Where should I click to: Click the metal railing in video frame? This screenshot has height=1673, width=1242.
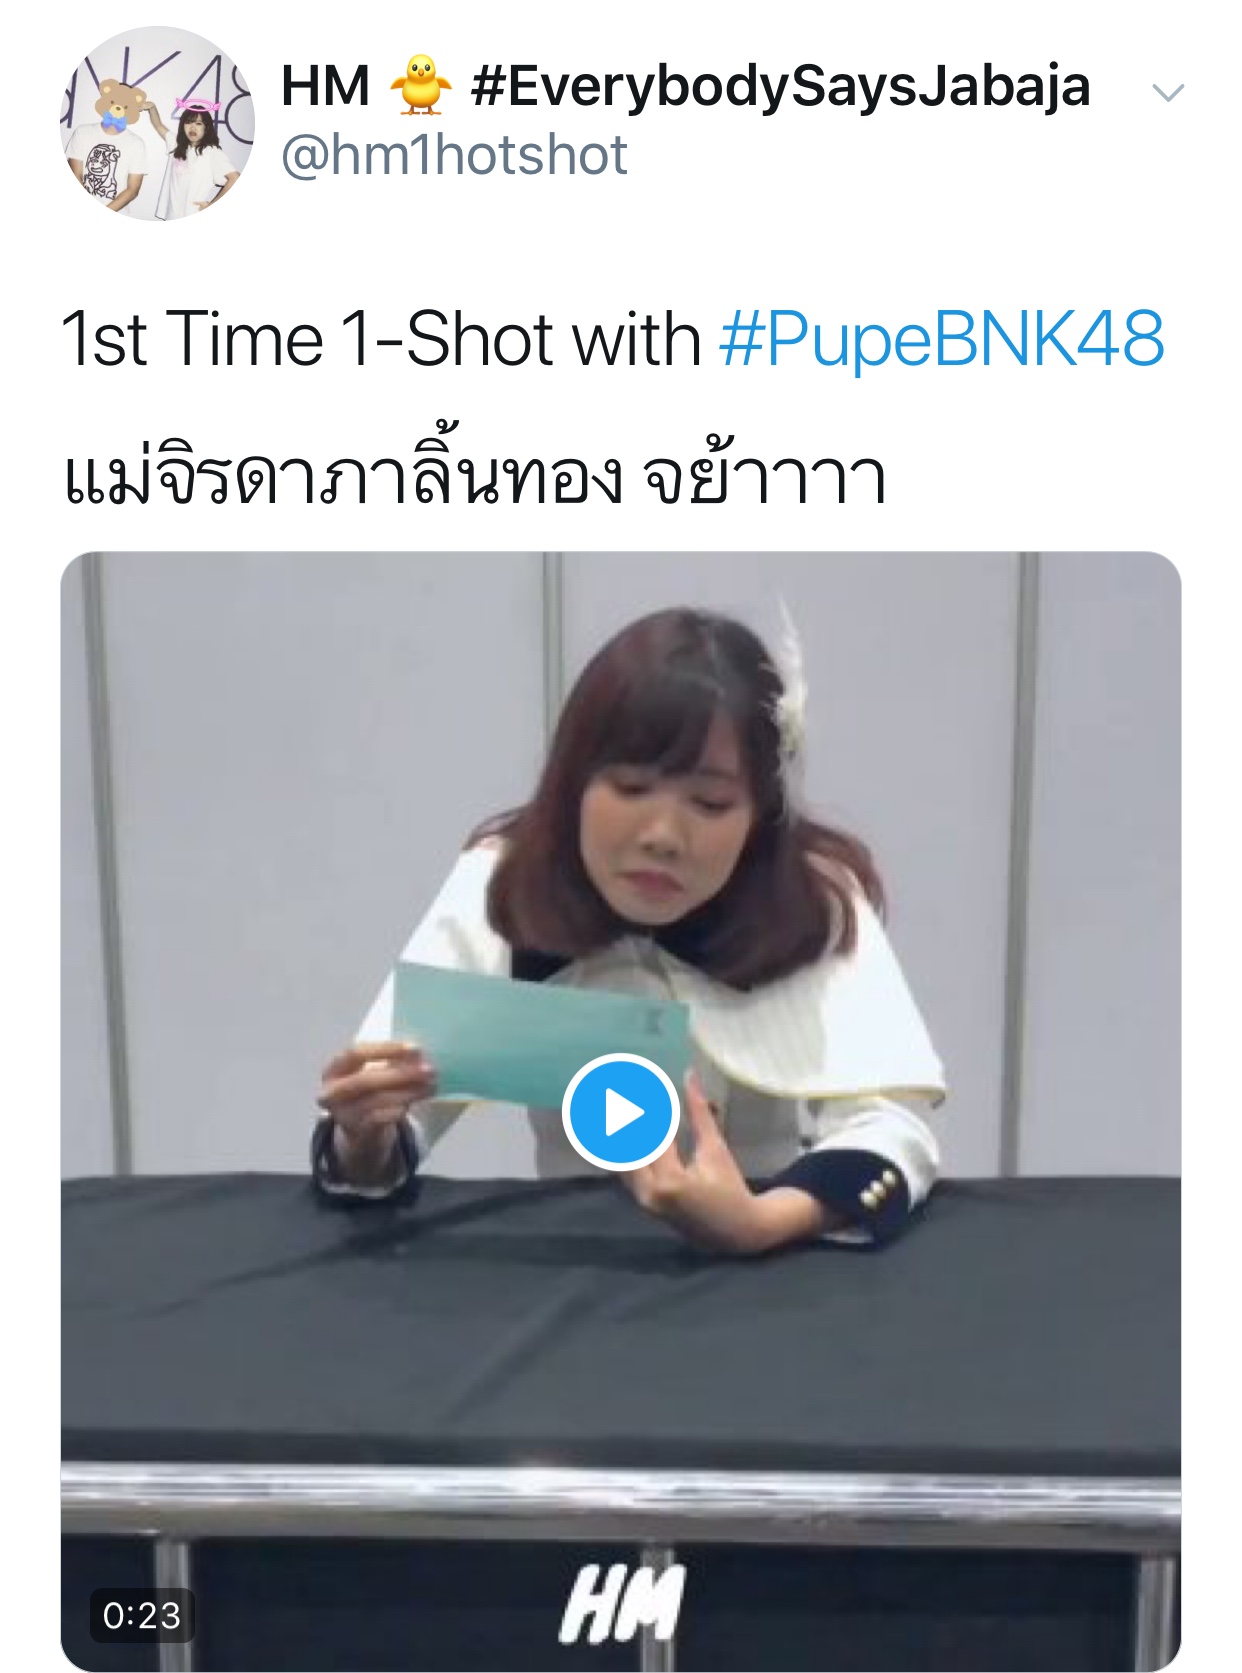tap(620, 1500)
